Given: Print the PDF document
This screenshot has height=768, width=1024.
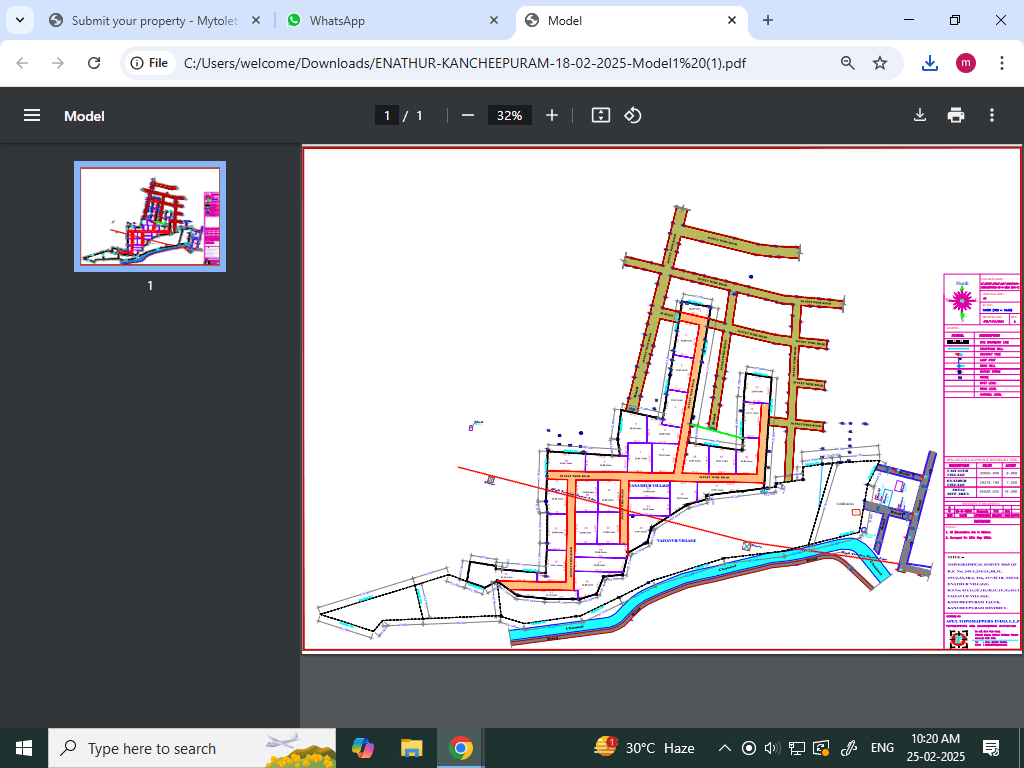Looking at the screenshot, I should (x=956, y=116).
